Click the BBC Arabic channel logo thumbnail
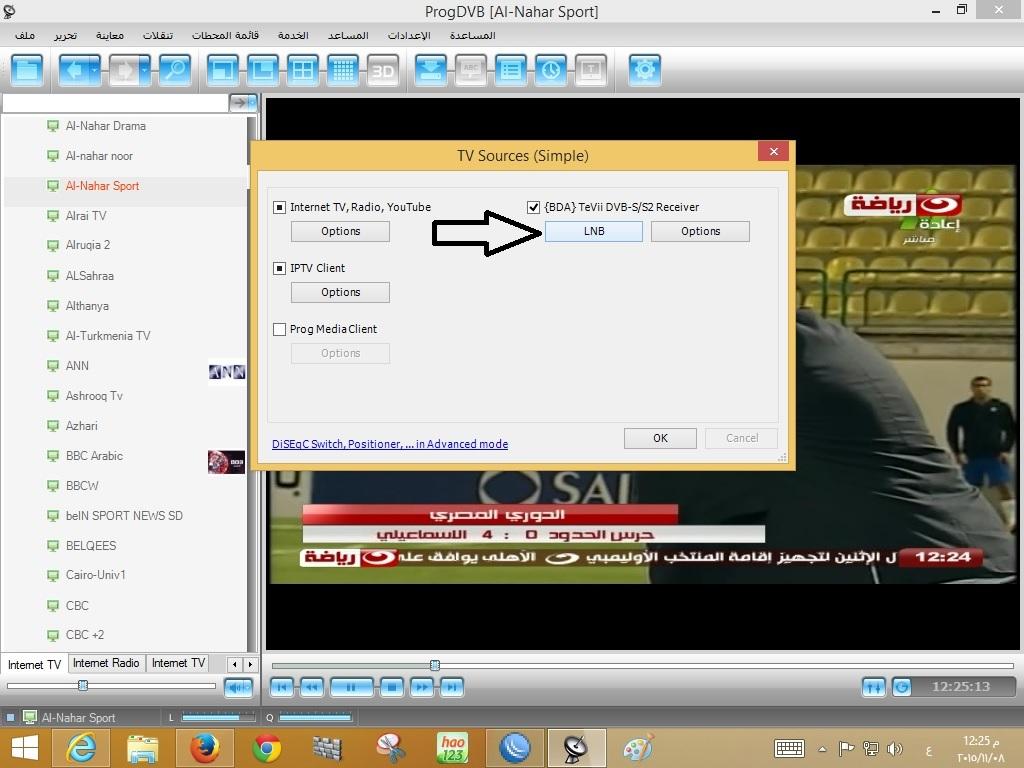The height and width of the screenshot is (768, 1024). [226, 462]
